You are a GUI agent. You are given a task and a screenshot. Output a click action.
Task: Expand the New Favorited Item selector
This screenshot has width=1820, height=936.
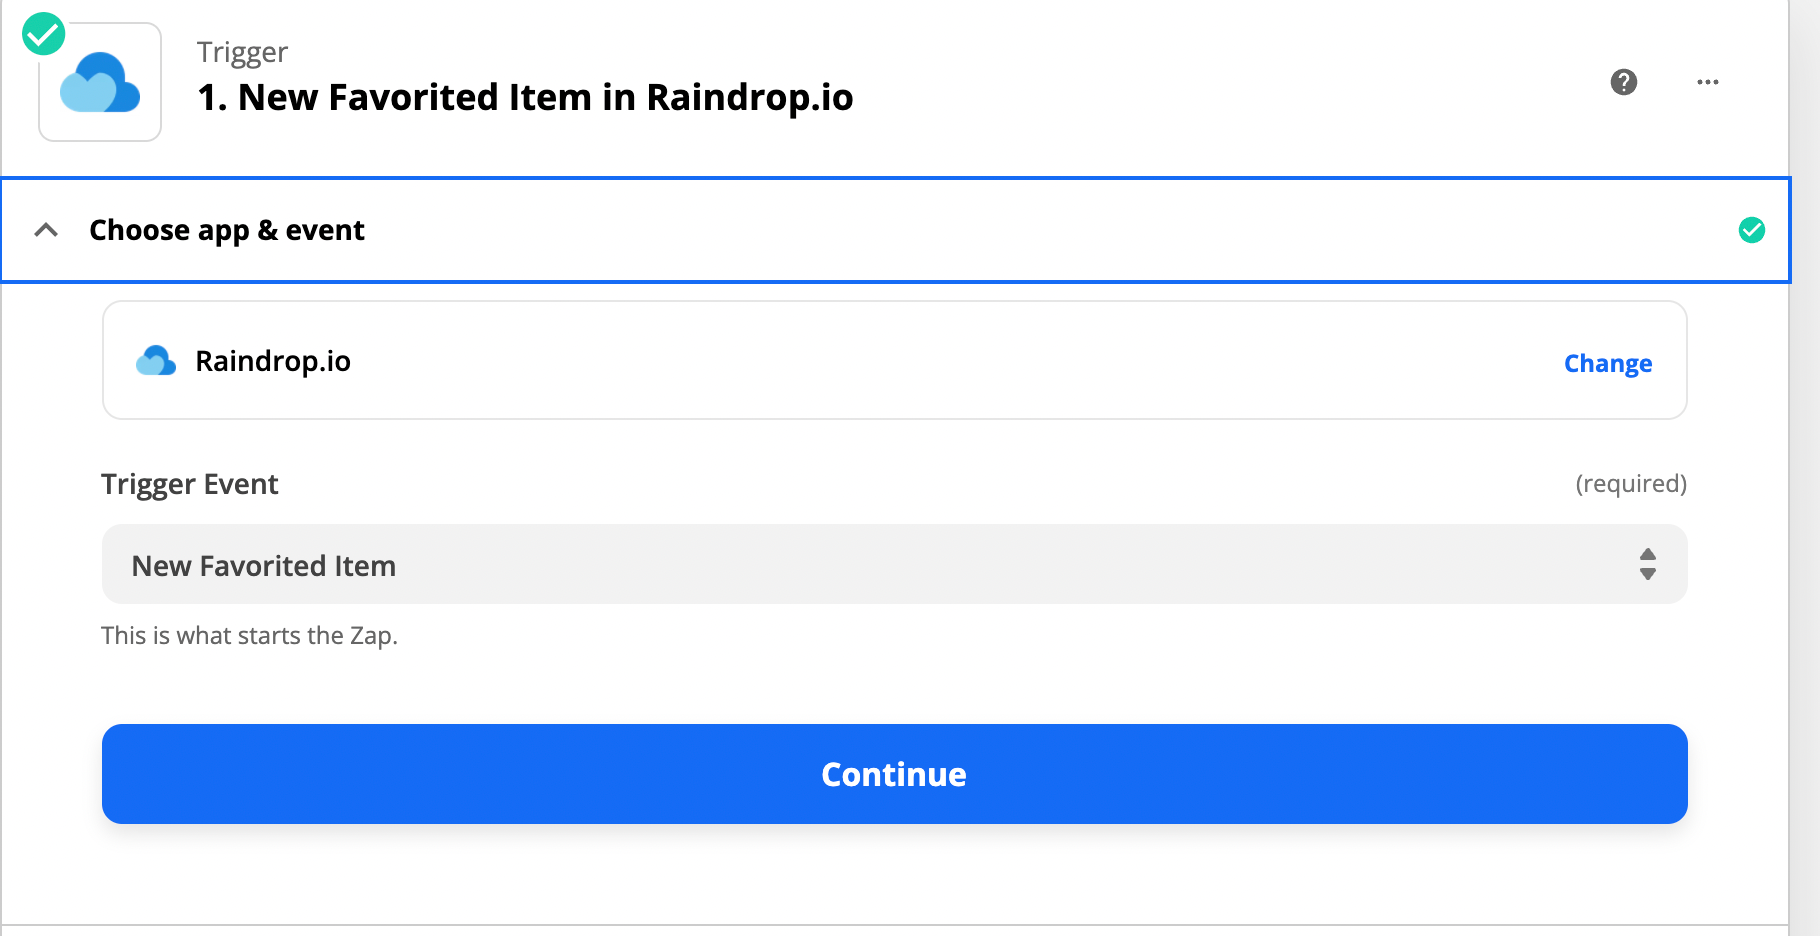[893, 564]
